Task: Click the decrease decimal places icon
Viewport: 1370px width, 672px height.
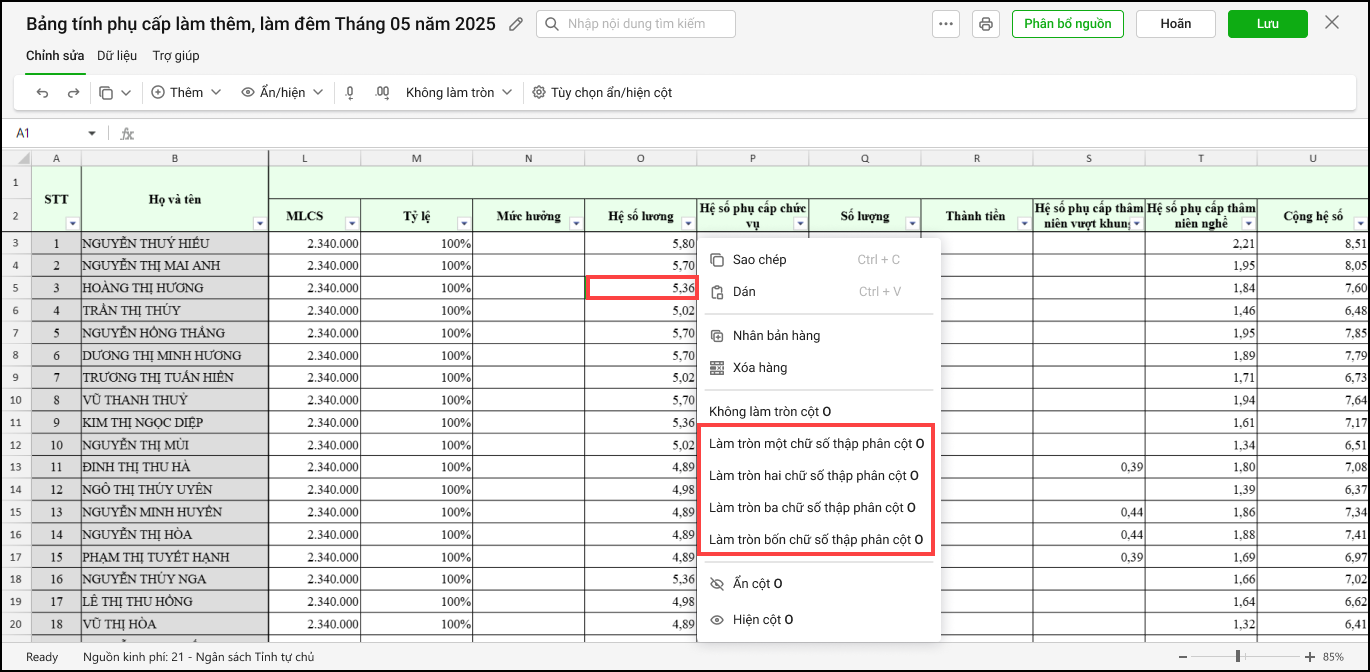Action: tap(350, 93)
